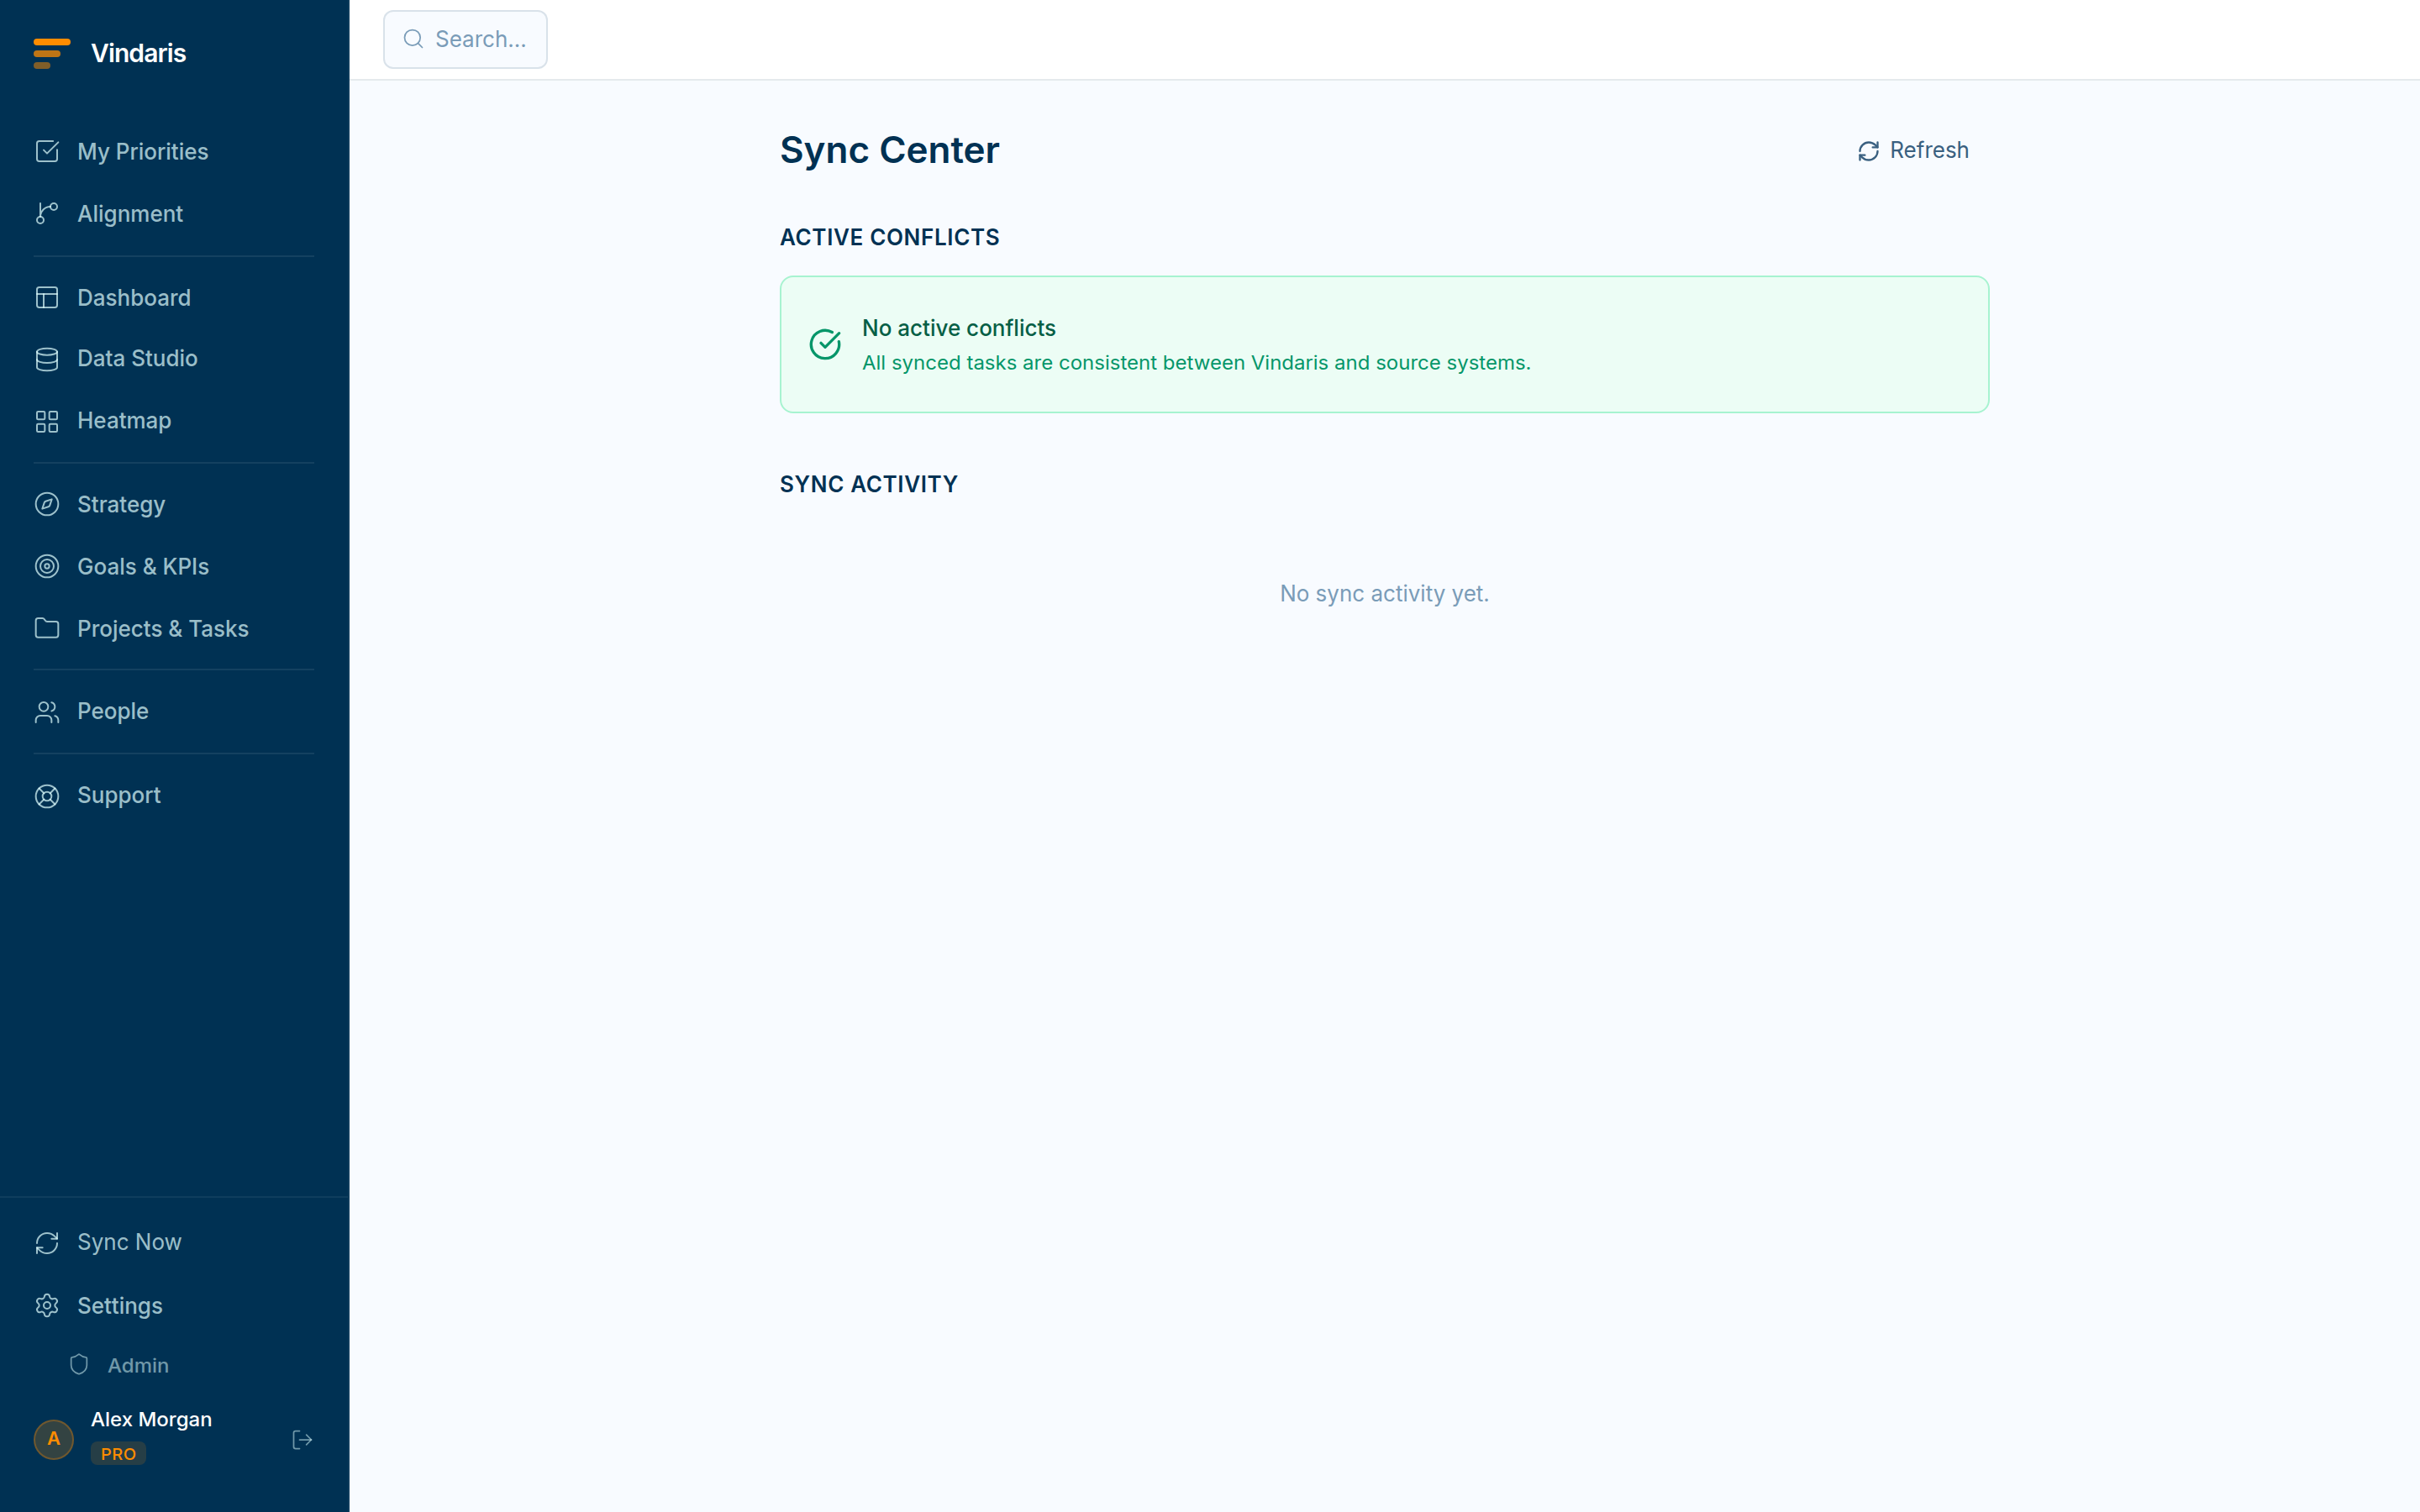The width and height of the screenshot is (2420, 1512).
Task: Click the Sync Now arrows icon
Action: coord(47,1243)
